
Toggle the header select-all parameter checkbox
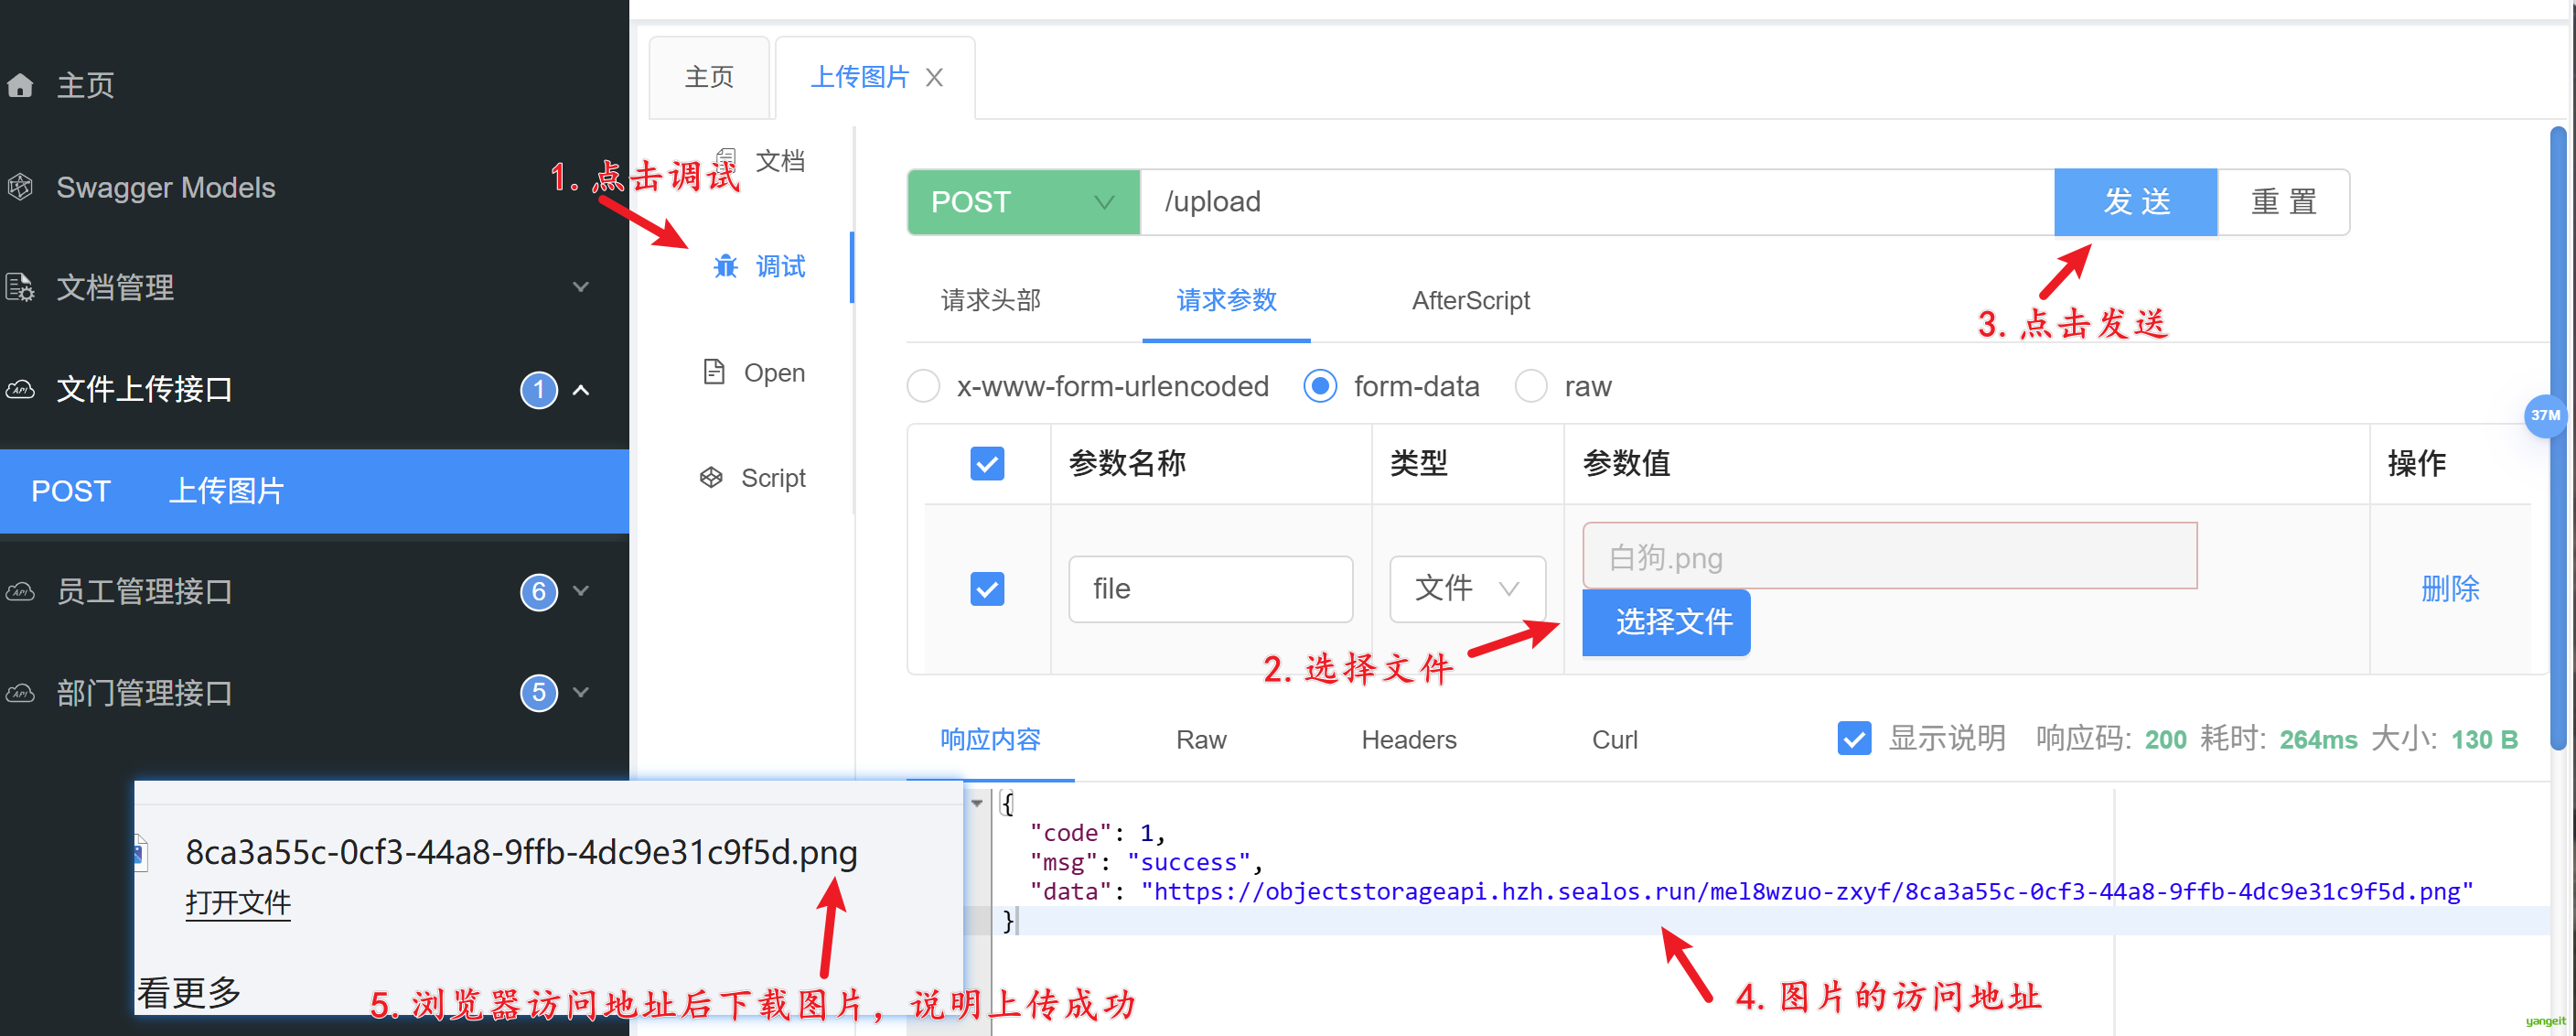[987, 463]
